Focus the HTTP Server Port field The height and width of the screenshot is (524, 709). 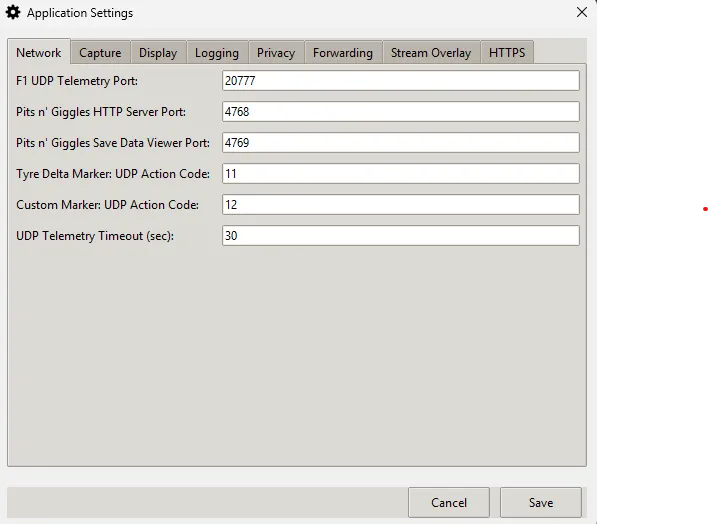400,112
